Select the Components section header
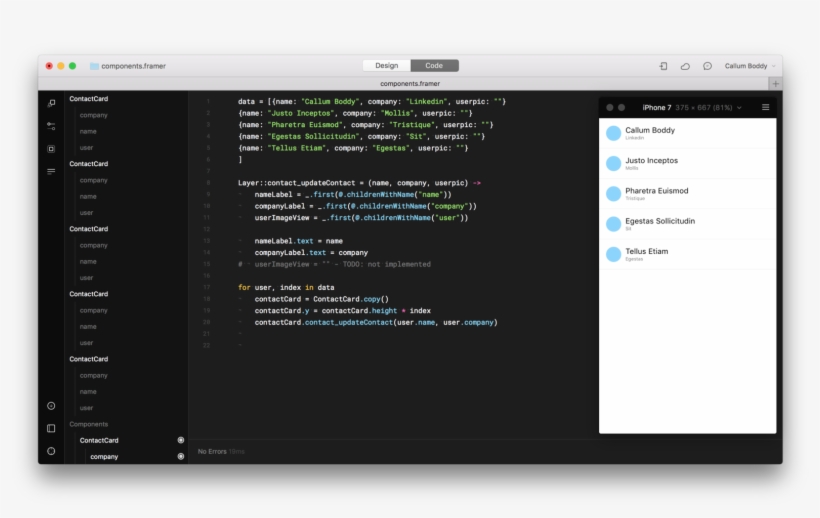This screenshot has height=518, width=820. click(x=88, y=424)
